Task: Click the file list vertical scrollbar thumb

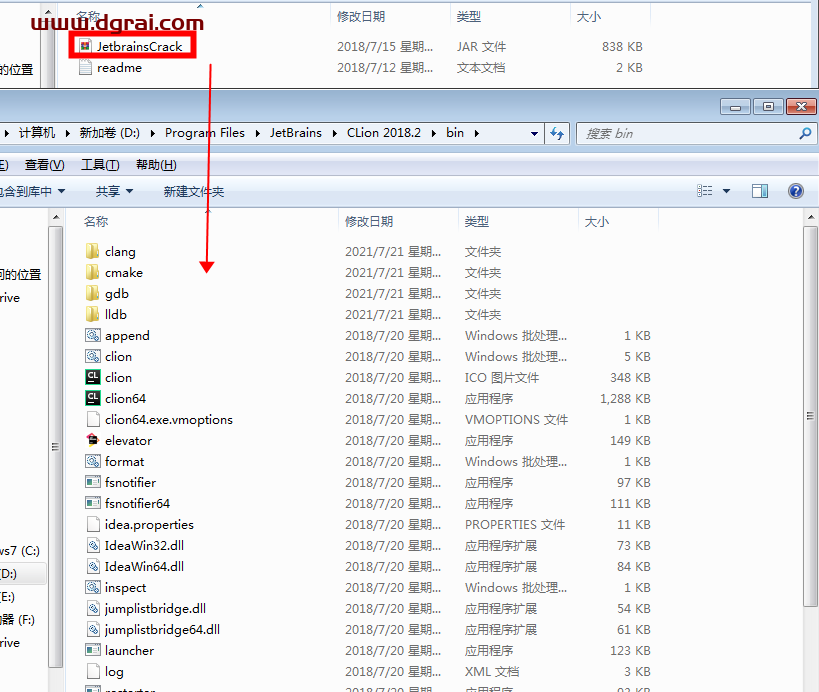Action: click(x=811, y=417)
